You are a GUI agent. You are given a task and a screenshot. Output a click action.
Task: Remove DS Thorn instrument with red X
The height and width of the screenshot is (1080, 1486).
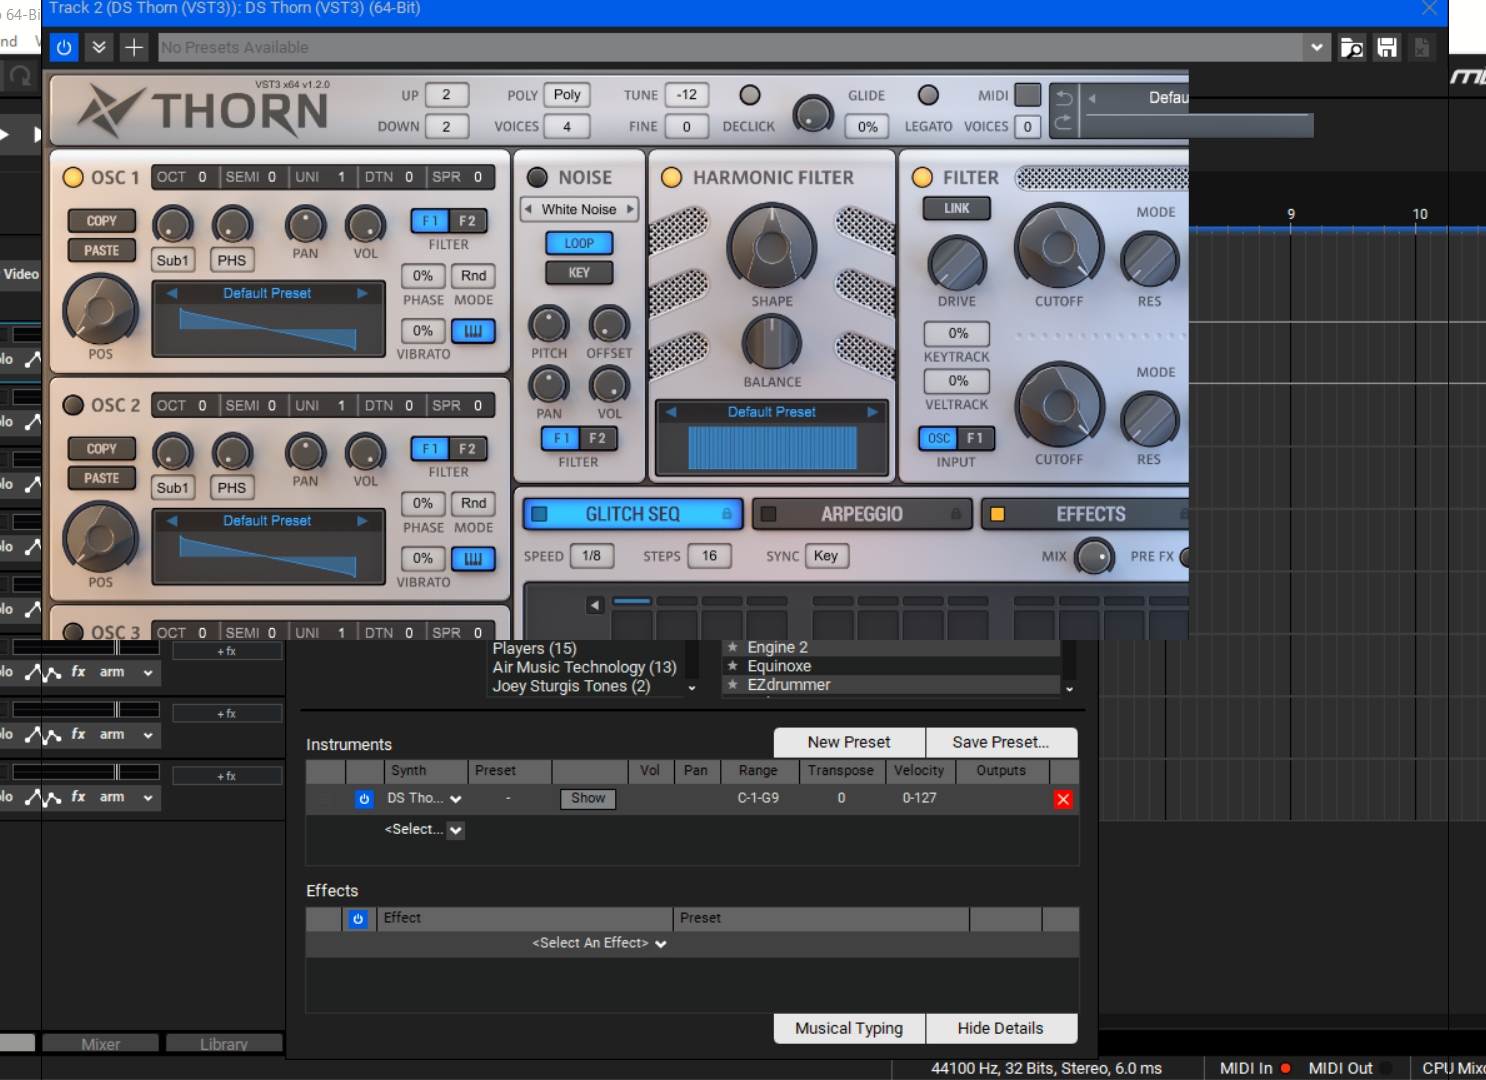(x=1063, y=799)
